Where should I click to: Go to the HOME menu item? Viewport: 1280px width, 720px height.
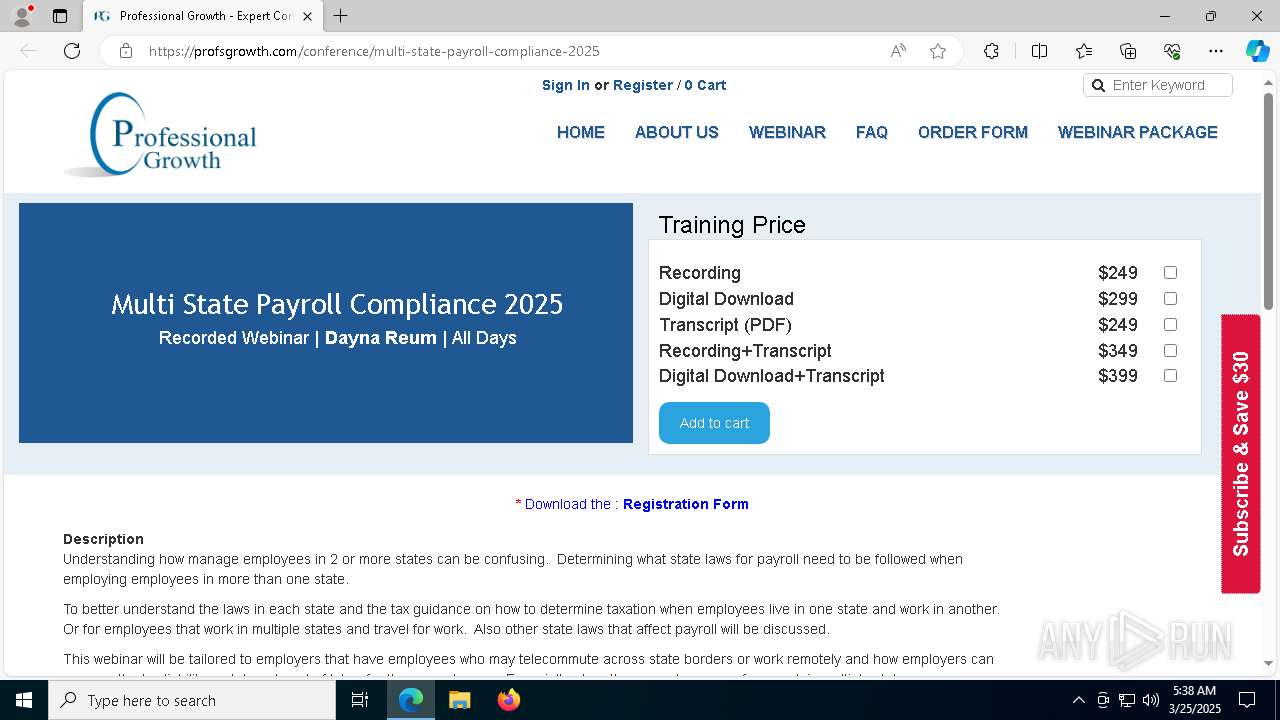click(x=581, y=132)
